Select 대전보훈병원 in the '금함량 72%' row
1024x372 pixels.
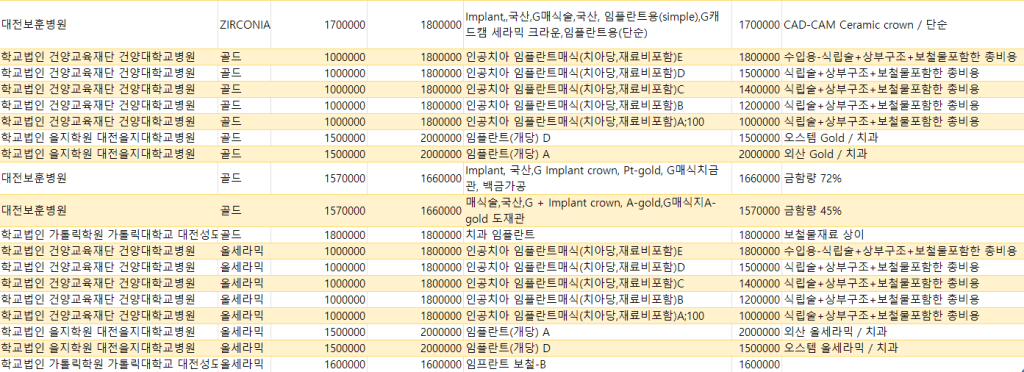pos(109,178)
